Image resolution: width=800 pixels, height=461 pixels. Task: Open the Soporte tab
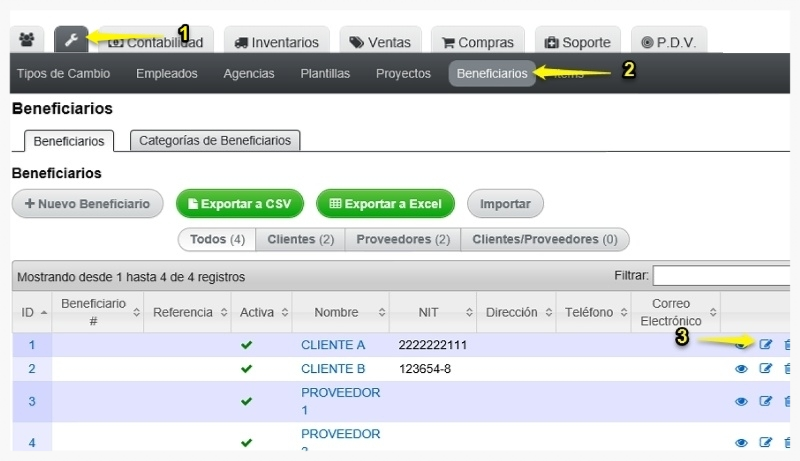pos(578,42)
